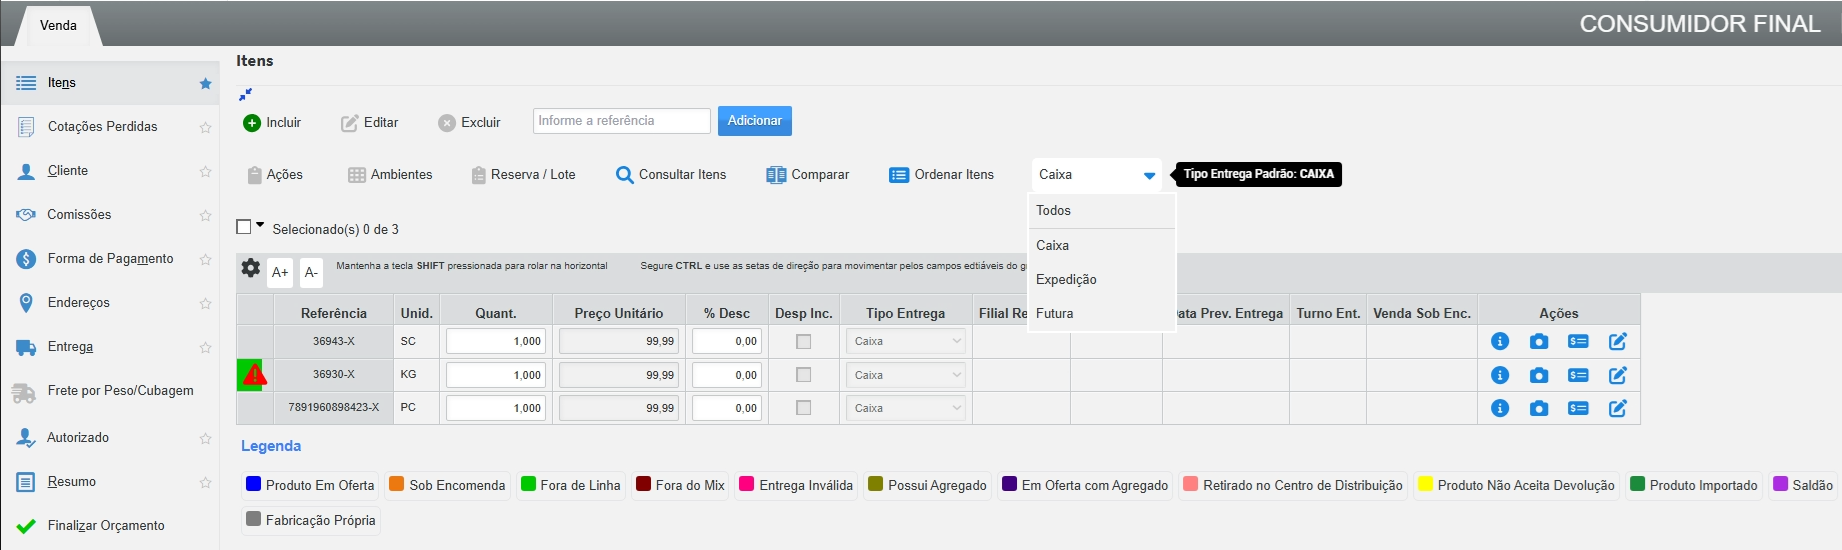Open the camera icon for item 36930-X

[x=1539, y=375]
